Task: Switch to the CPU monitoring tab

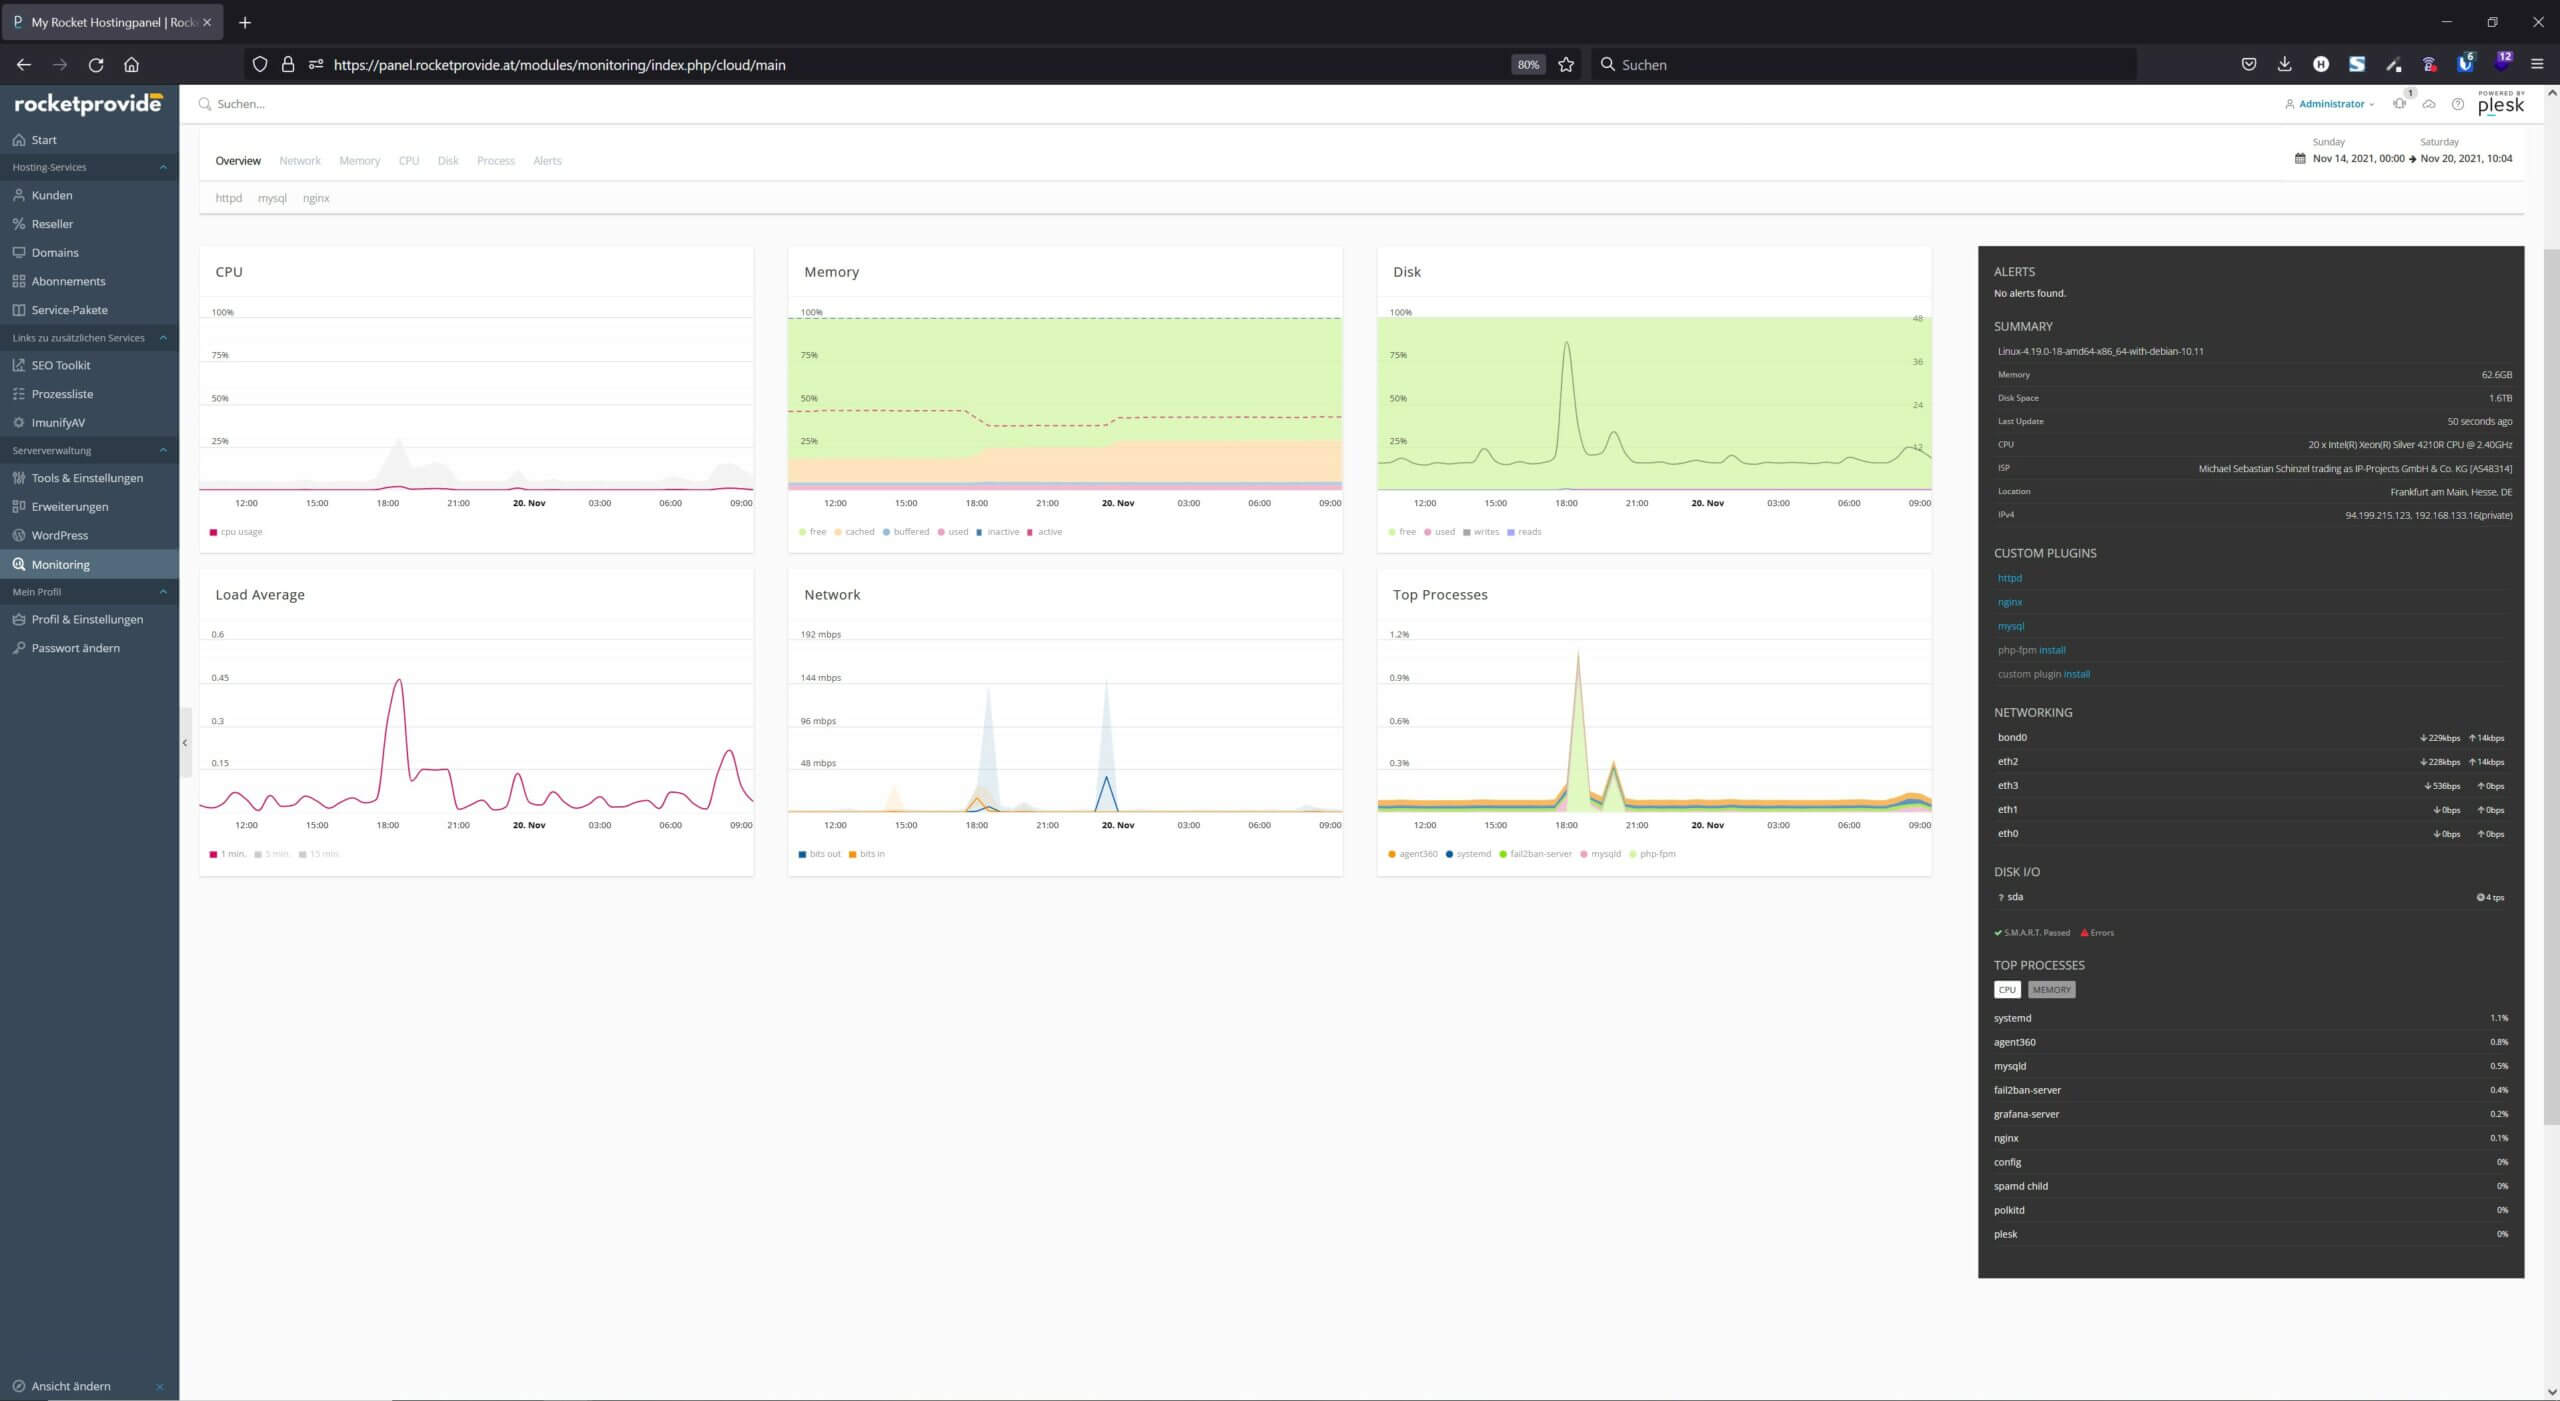Action: [x=409, y=161]
